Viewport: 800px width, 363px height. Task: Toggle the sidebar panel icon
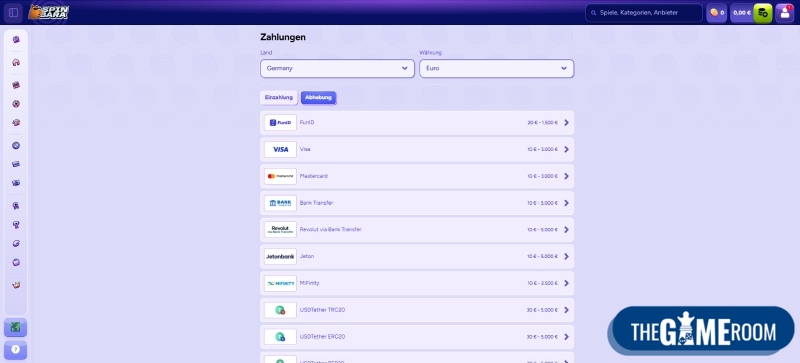13,12
